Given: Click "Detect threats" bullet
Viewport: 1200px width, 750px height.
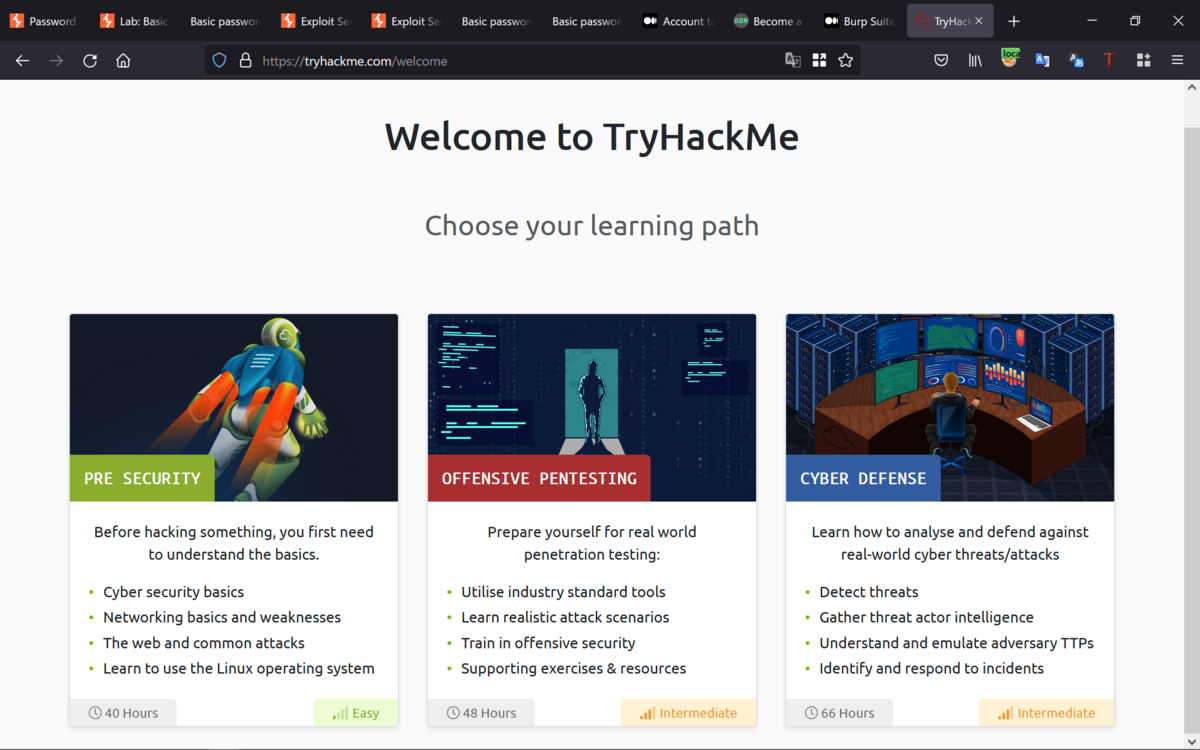Looking at the screenshot, I should pyautogui.click(x=869, y=592).
